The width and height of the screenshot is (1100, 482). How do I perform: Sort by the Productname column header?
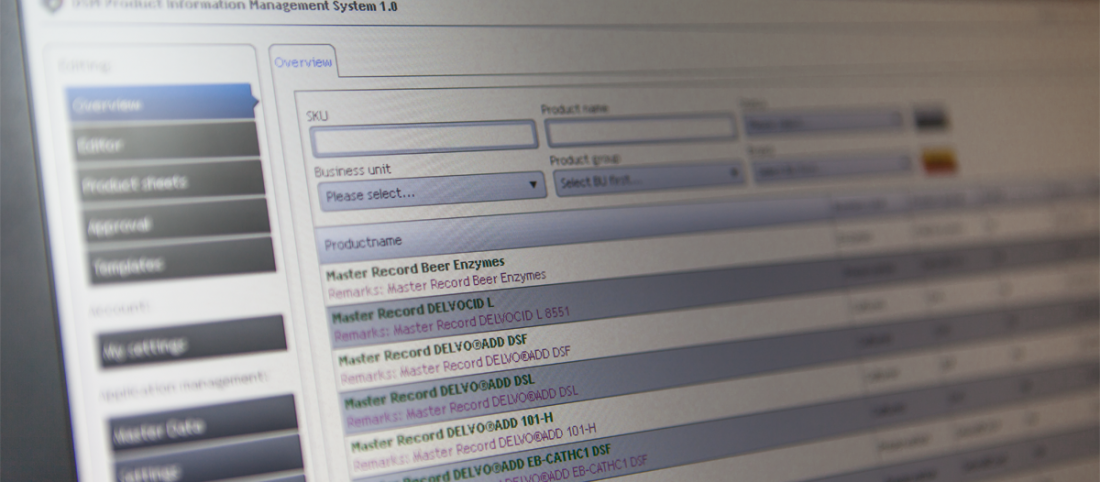coord(363,241)
